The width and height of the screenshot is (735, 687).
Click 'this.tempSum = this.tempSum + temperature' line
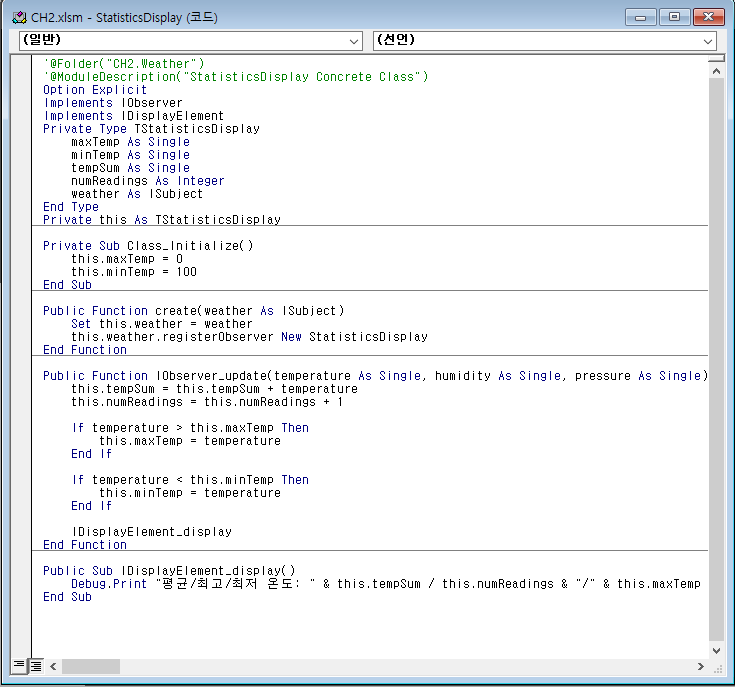[214, 389]
